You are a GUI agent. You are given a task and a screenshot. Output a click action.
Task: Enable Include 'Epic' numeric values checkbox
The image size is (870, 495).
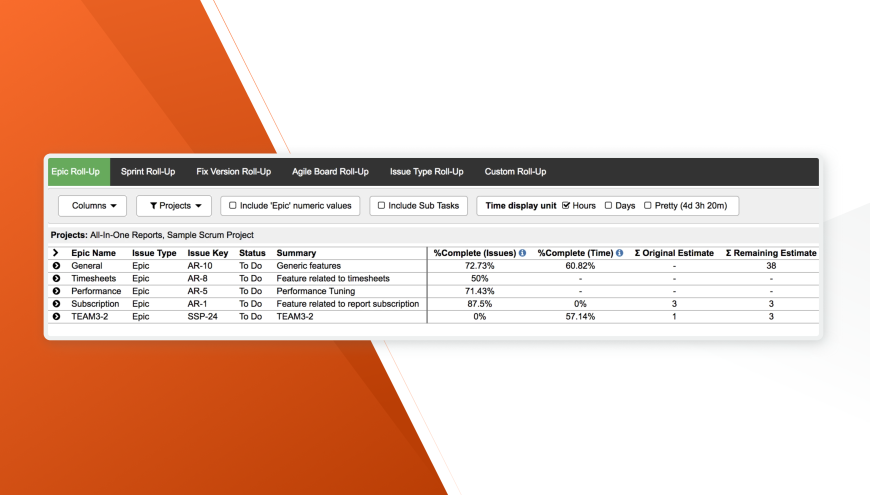click(233, 205)
